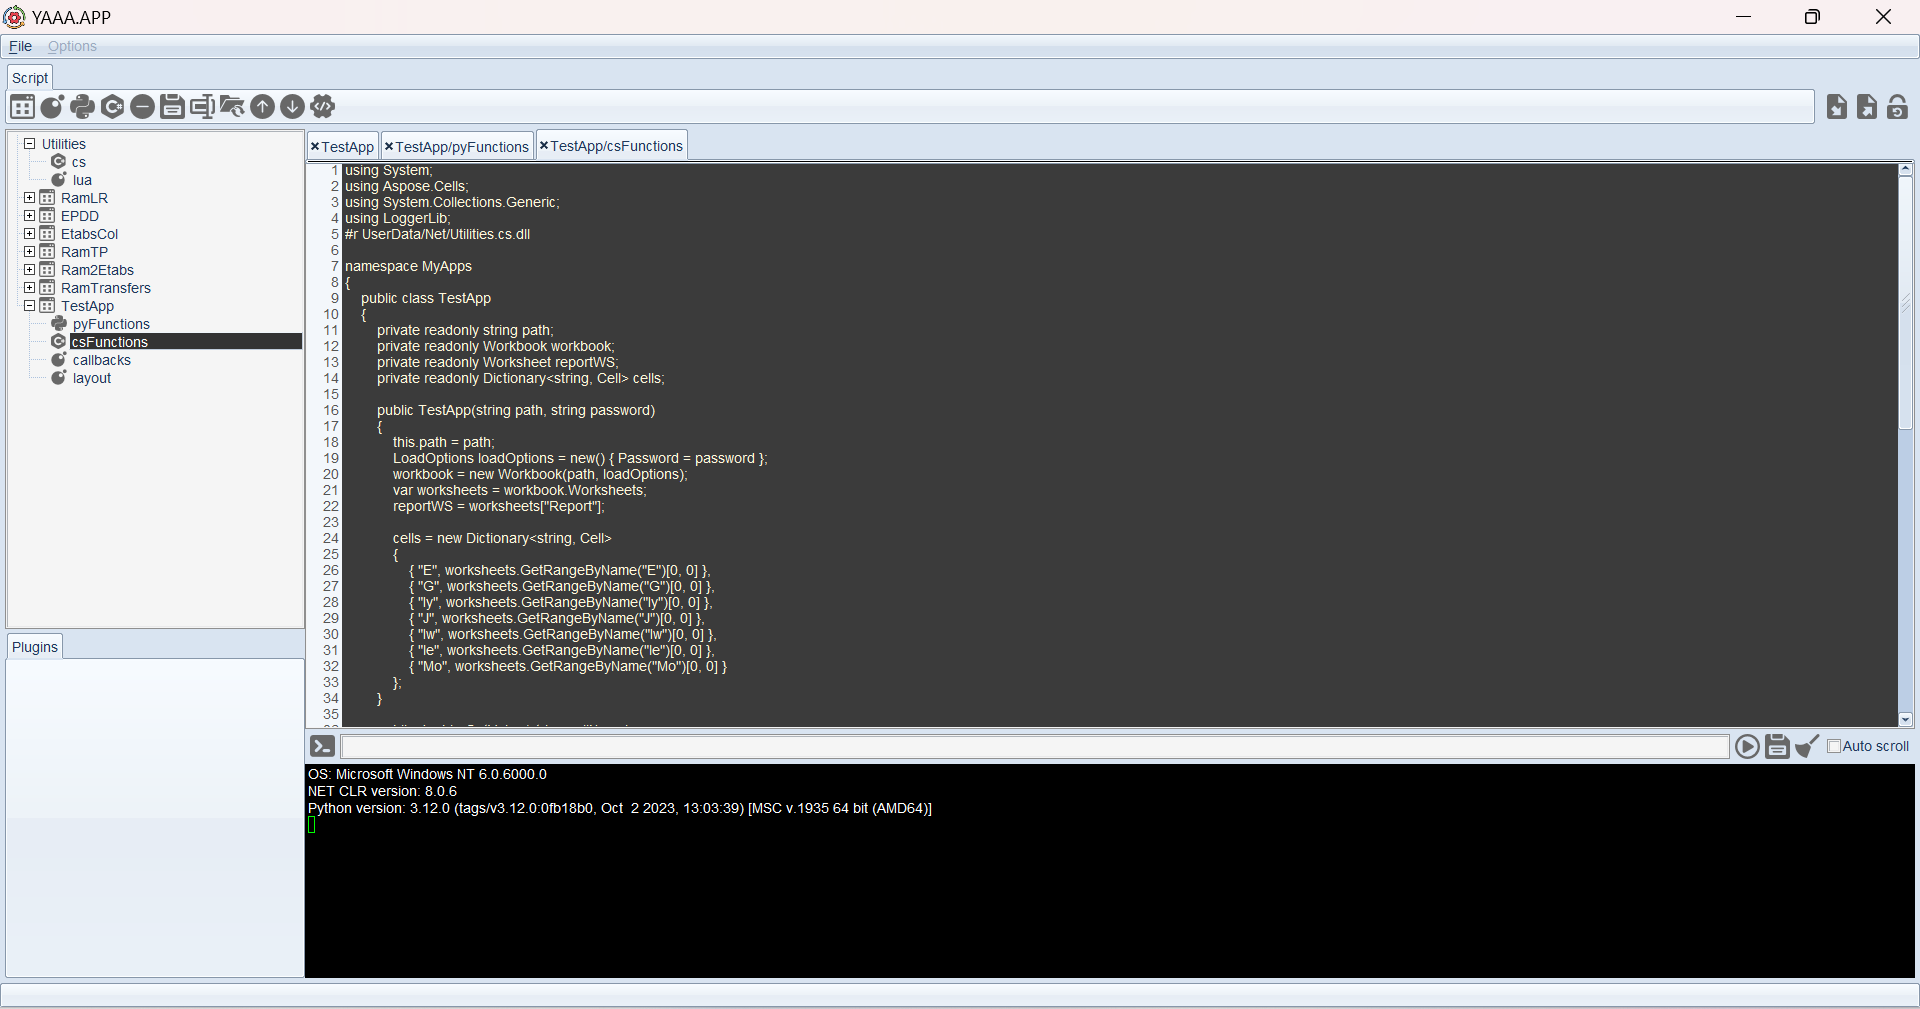Image resolution: width=1920 pixels, height=1009 pixels.
Task: Click the new app grid icon in toolbar
Action: tap(22, 106)
